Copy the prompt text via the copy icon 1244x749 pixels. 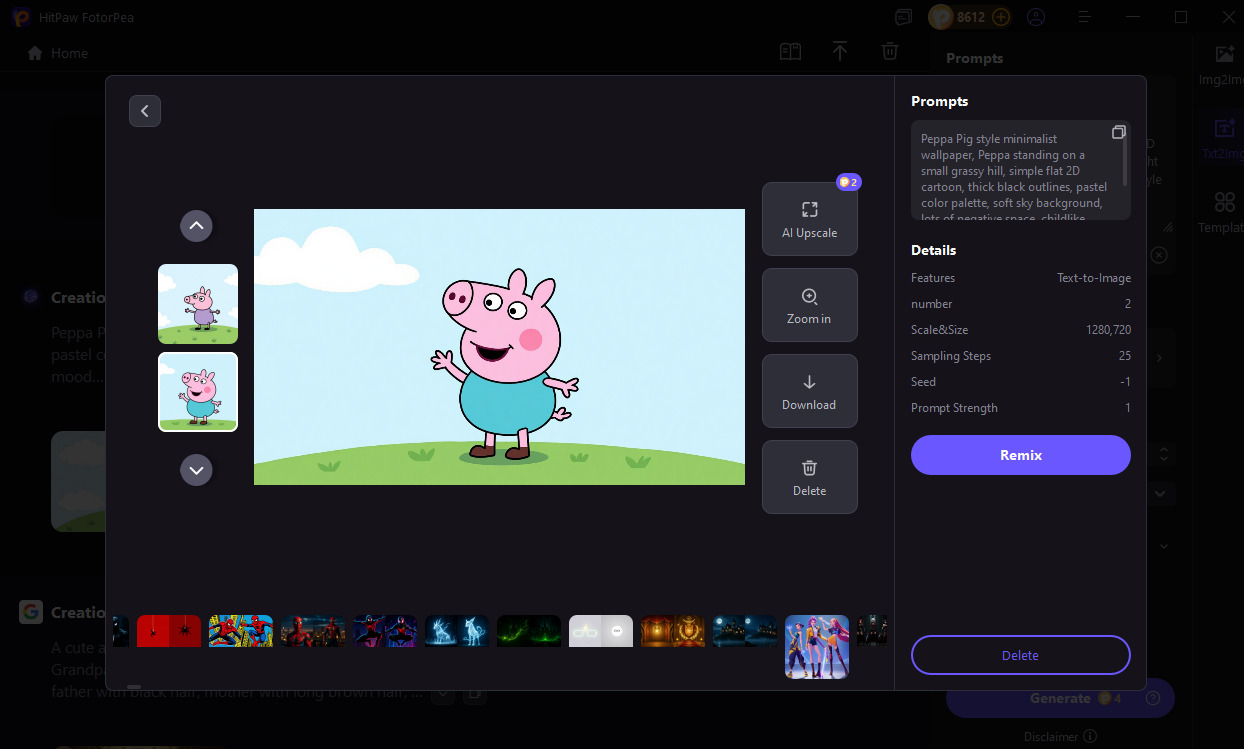[1119, 131]
